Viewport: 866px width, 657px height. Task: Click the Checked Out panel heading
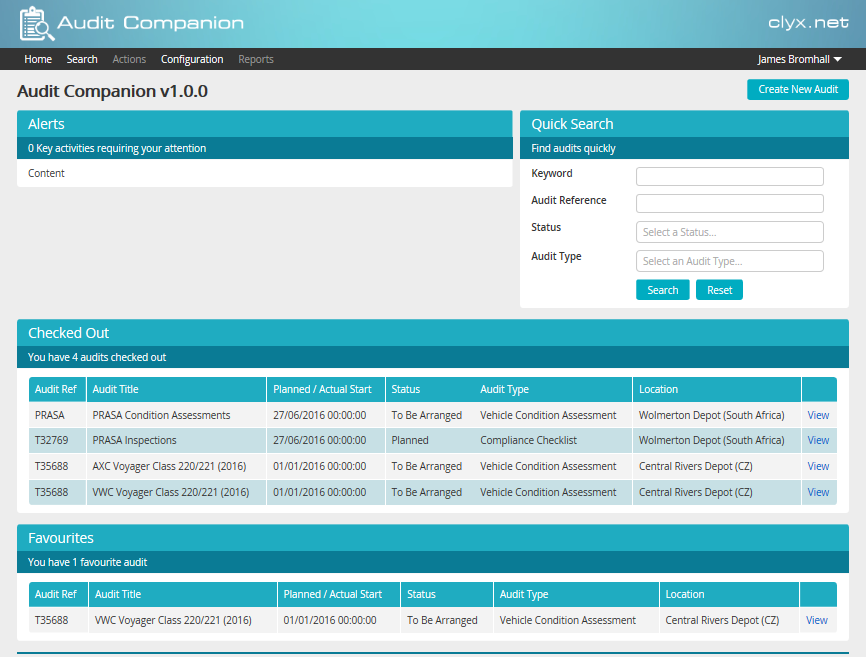pos(68,333)
